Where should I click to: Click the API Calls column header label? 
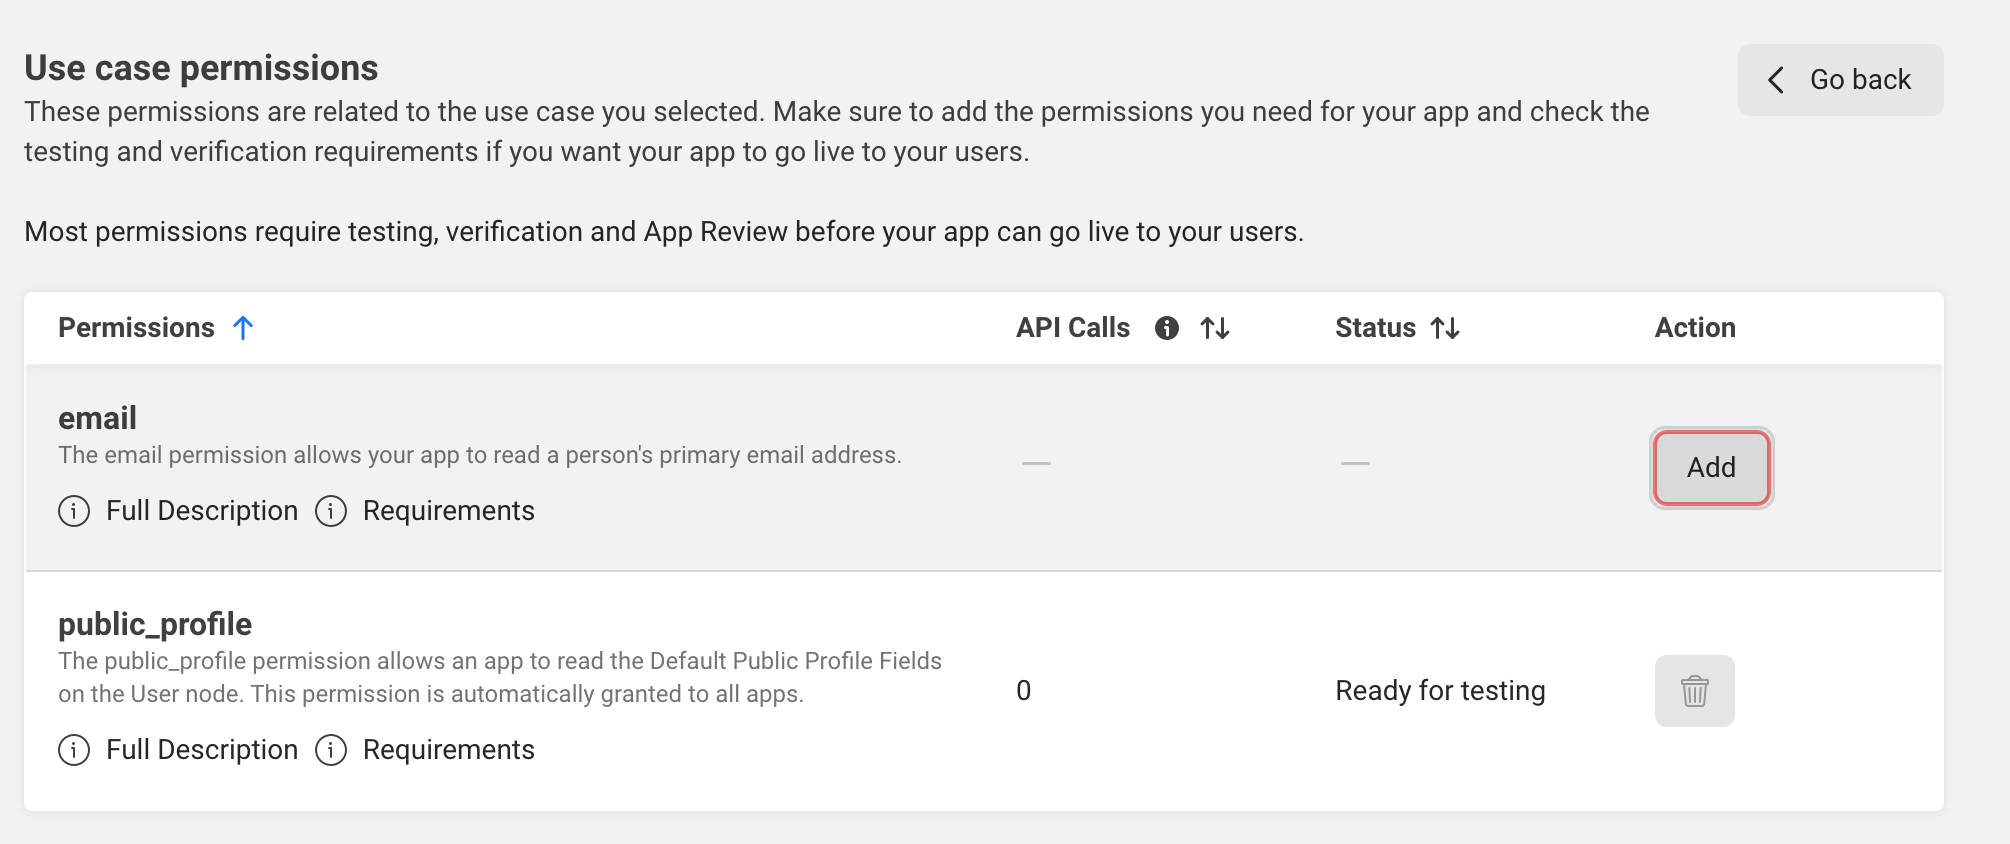(1072, 328)
